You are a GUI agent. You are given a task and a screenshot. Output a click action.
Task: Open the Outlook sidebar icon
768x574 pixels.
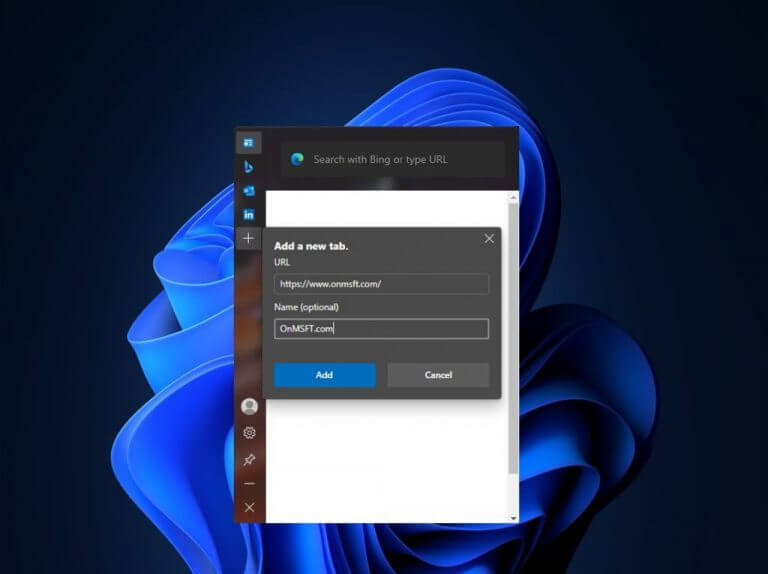(x=249, y=191)
